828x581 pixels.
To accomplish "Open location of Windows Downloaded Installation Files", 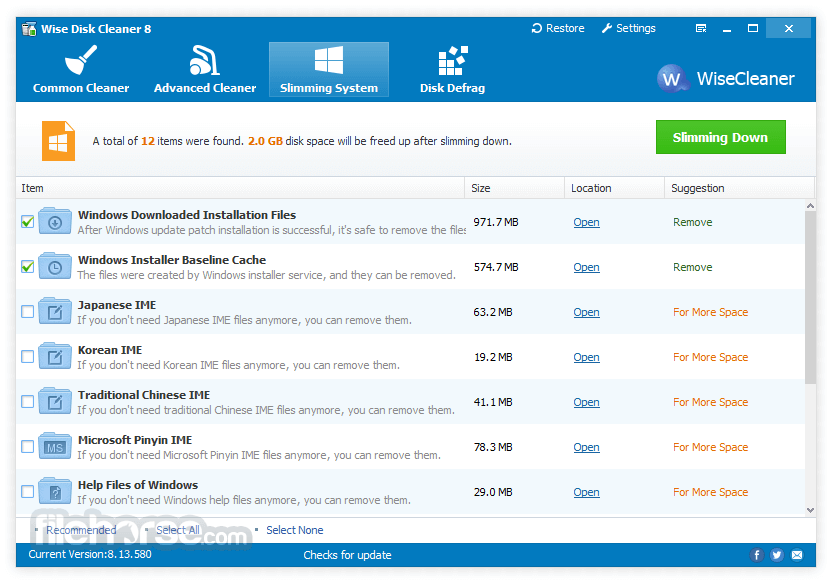I will point(586,222).
